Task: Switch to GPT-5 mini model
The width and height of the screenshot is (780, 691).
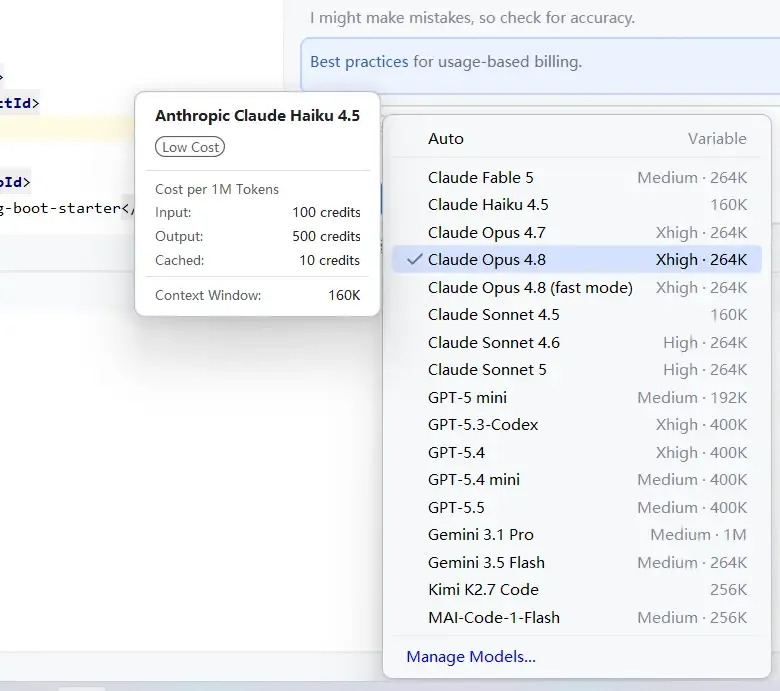Action: [x=577, y=397]
